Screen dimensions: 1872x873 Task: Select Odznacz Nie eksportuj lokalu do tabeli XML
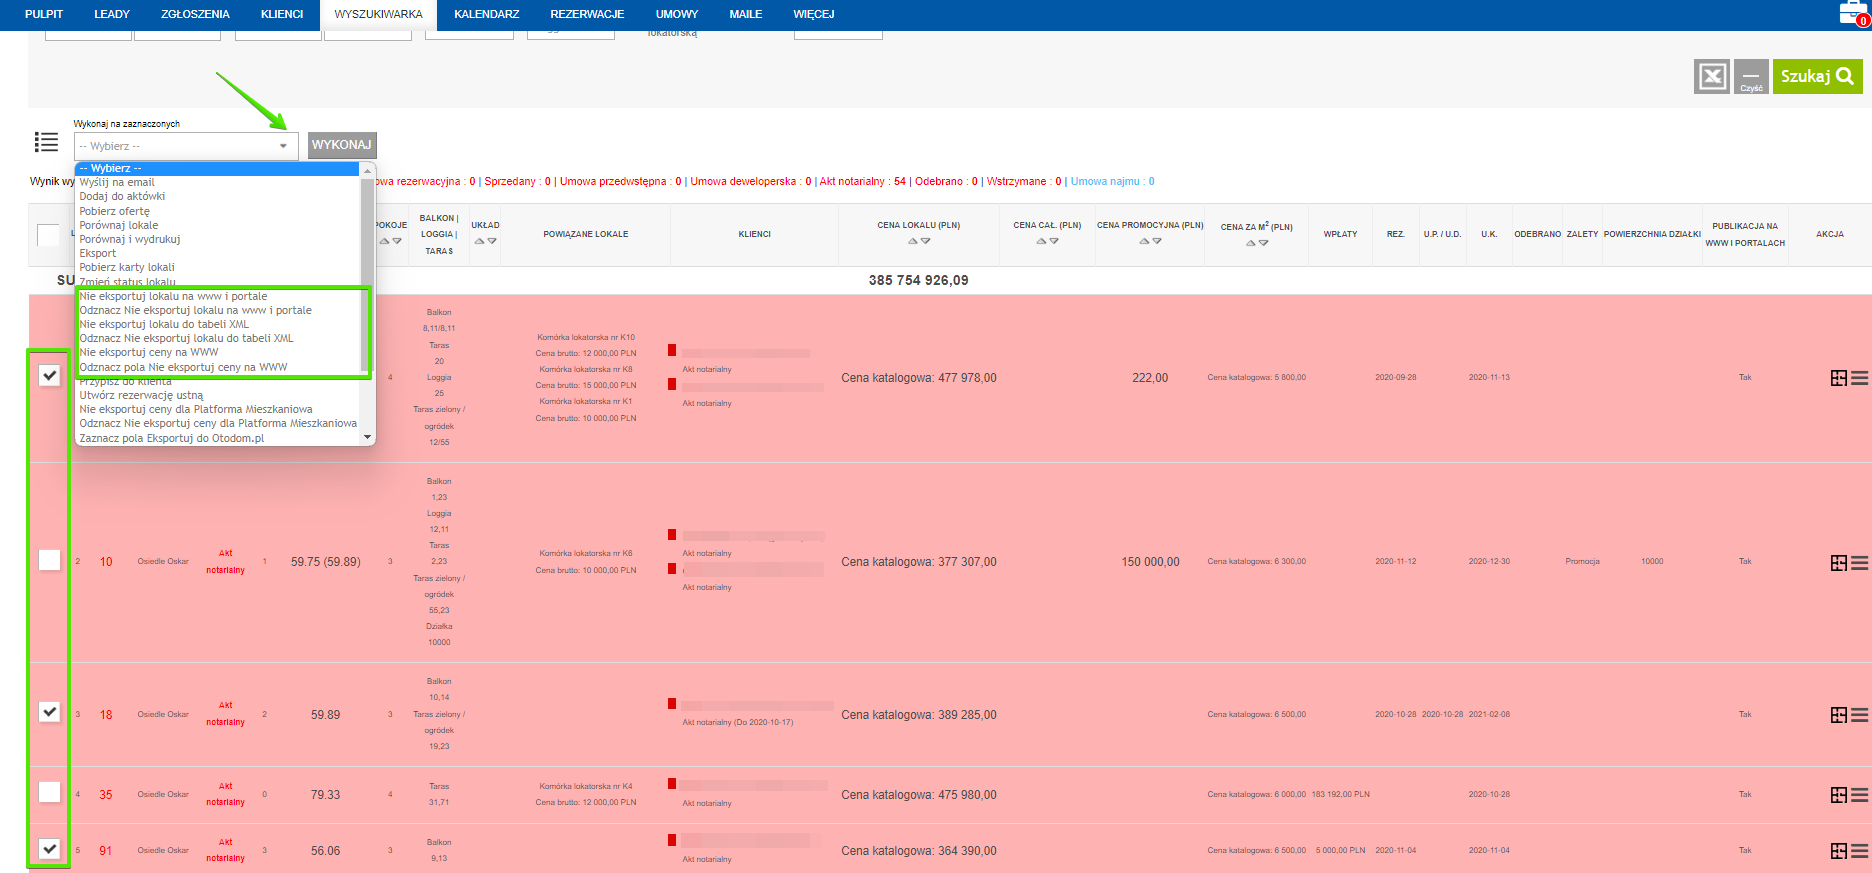tap(218, 338)
